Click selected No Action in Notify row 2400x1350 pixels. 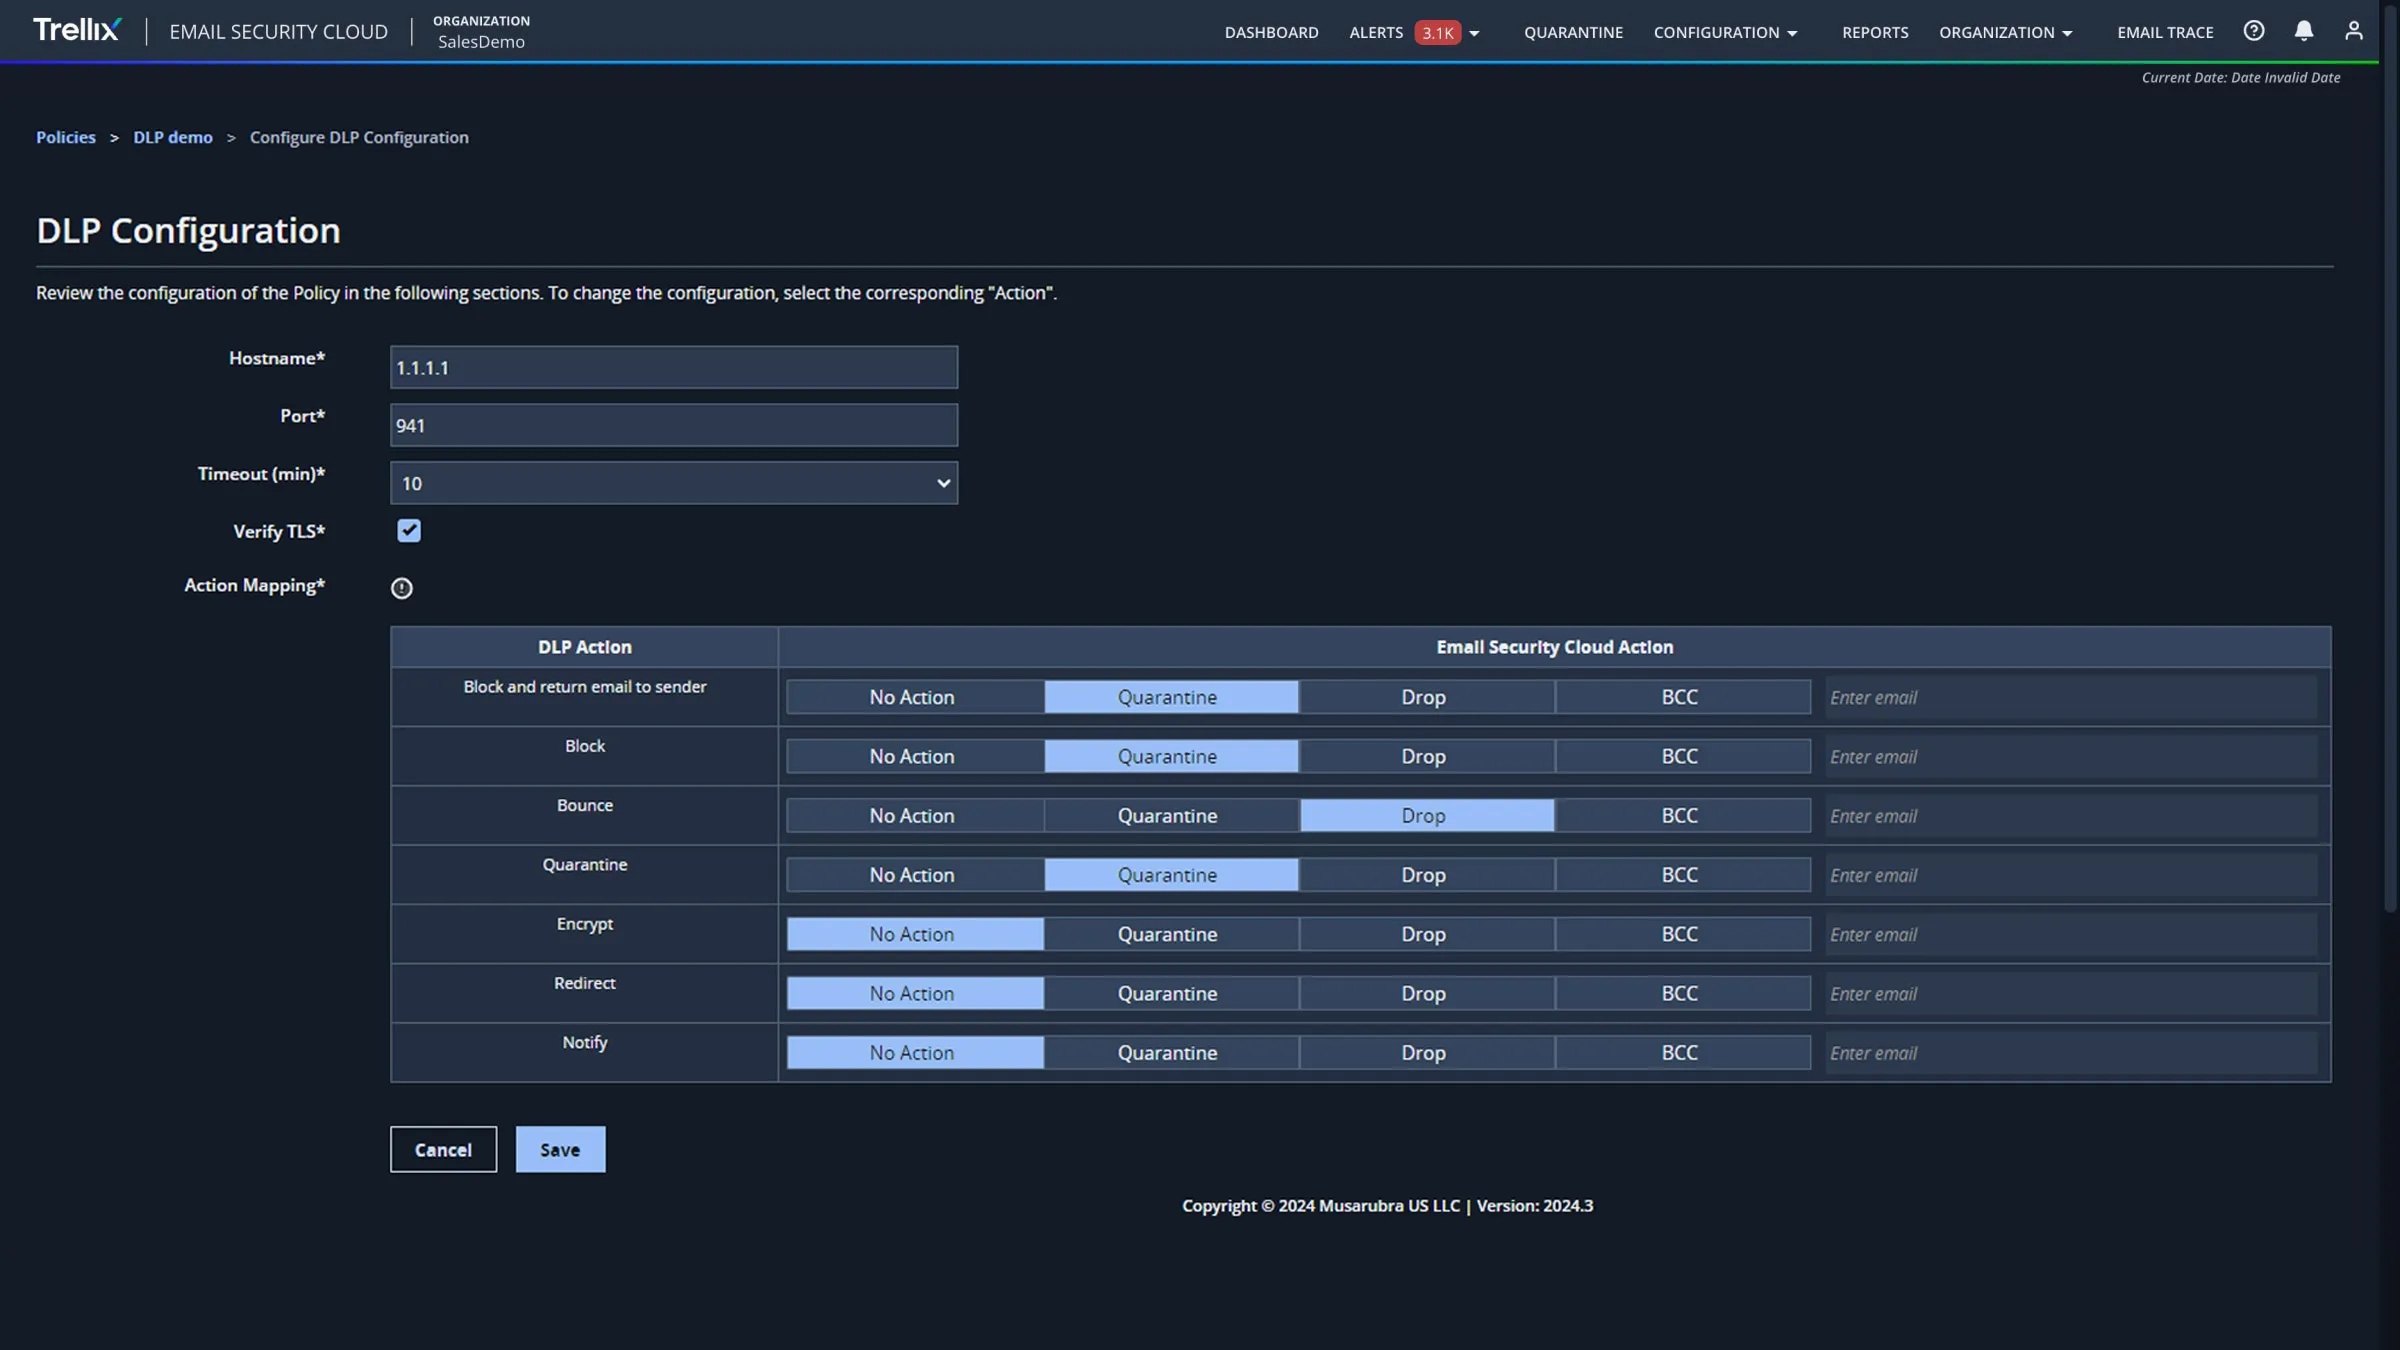[915, 1052]
